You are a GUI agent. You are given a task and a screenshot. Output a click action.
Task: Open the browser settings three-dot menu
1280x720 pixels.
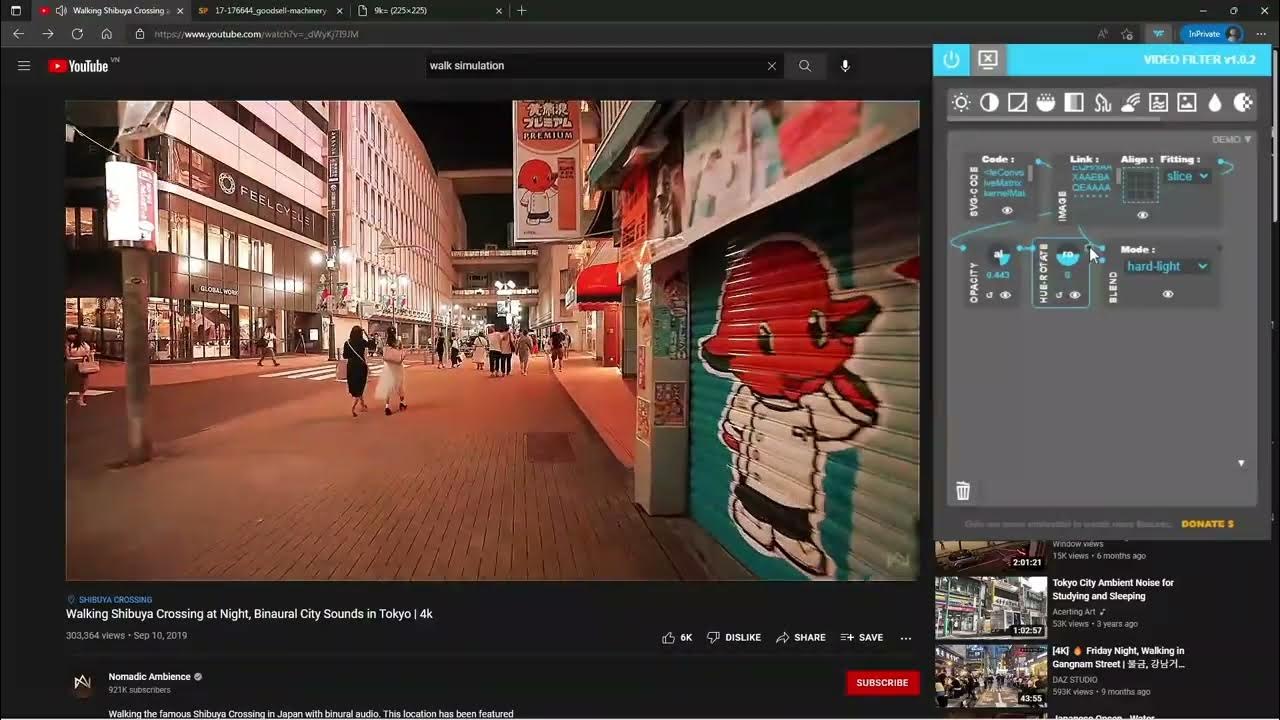[x=1260, y=34]
